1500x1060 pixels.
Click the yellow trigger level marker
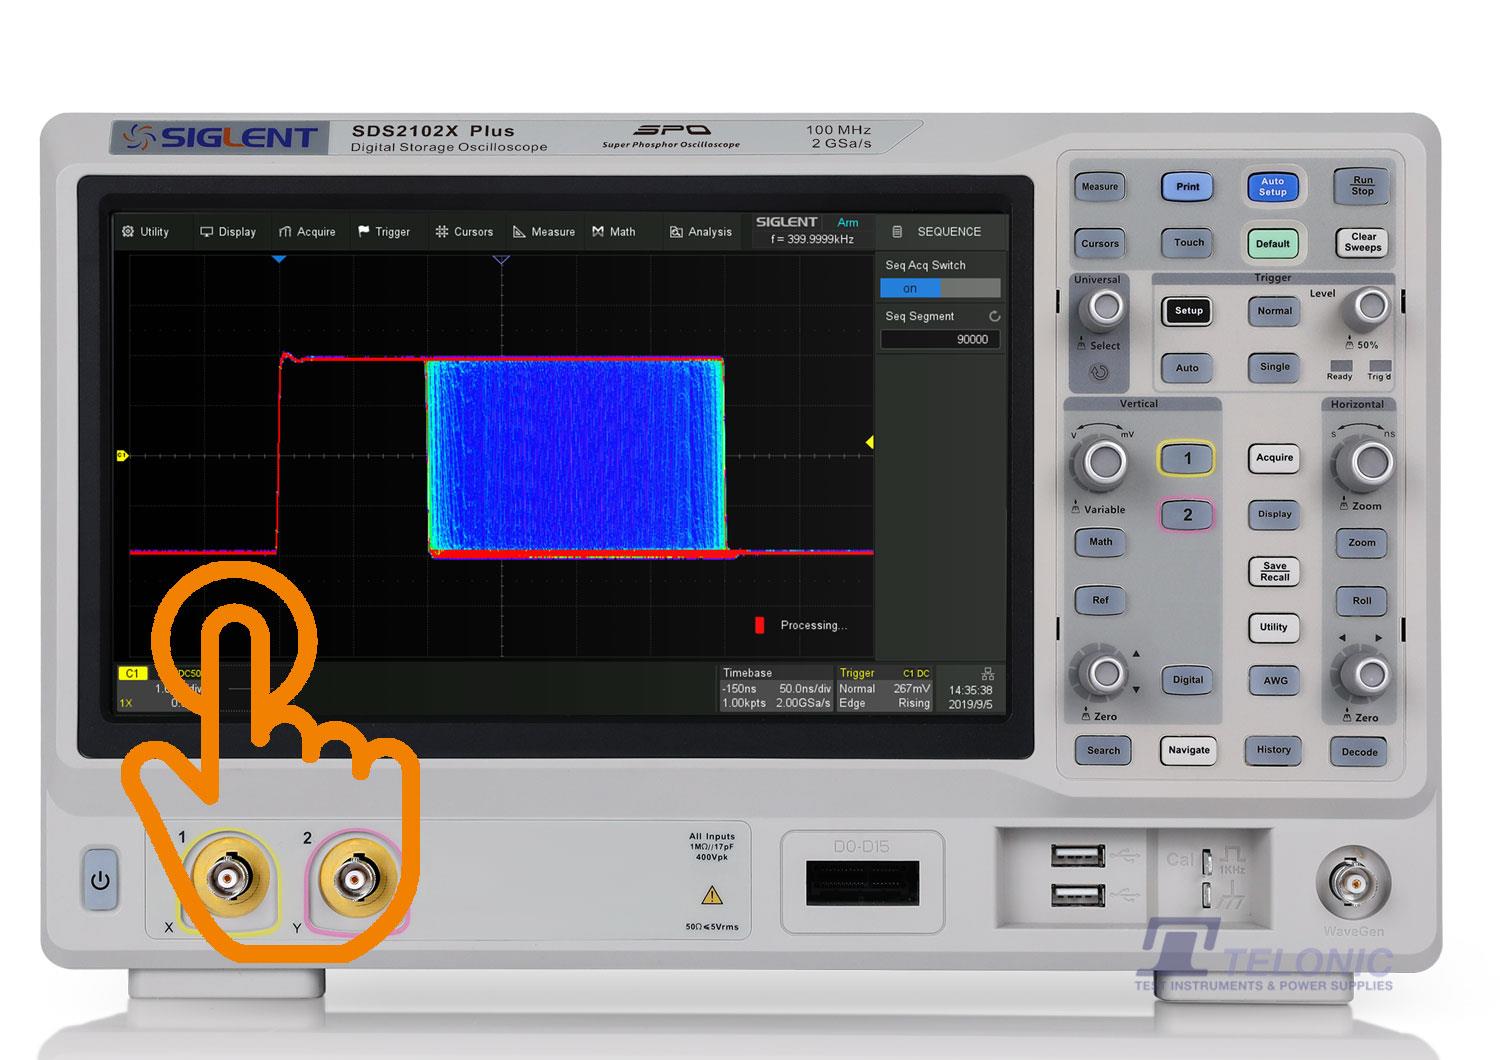(869, 442)
